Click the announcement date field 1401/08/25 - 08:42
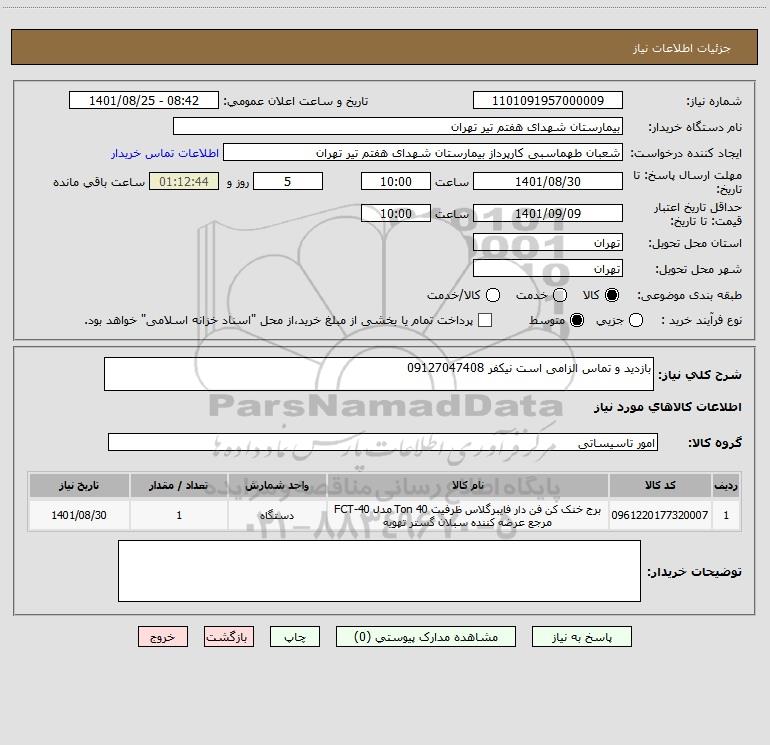Image resolution: width=770 pixels, height=745 pixels. tap(144, 100)
